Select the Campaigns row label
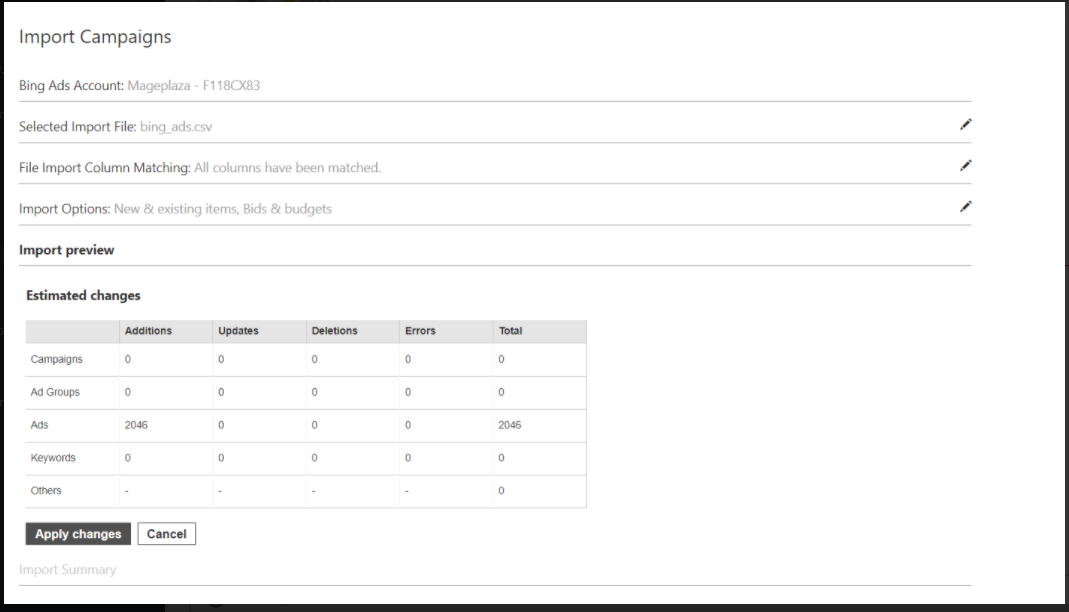 (57, 359)
